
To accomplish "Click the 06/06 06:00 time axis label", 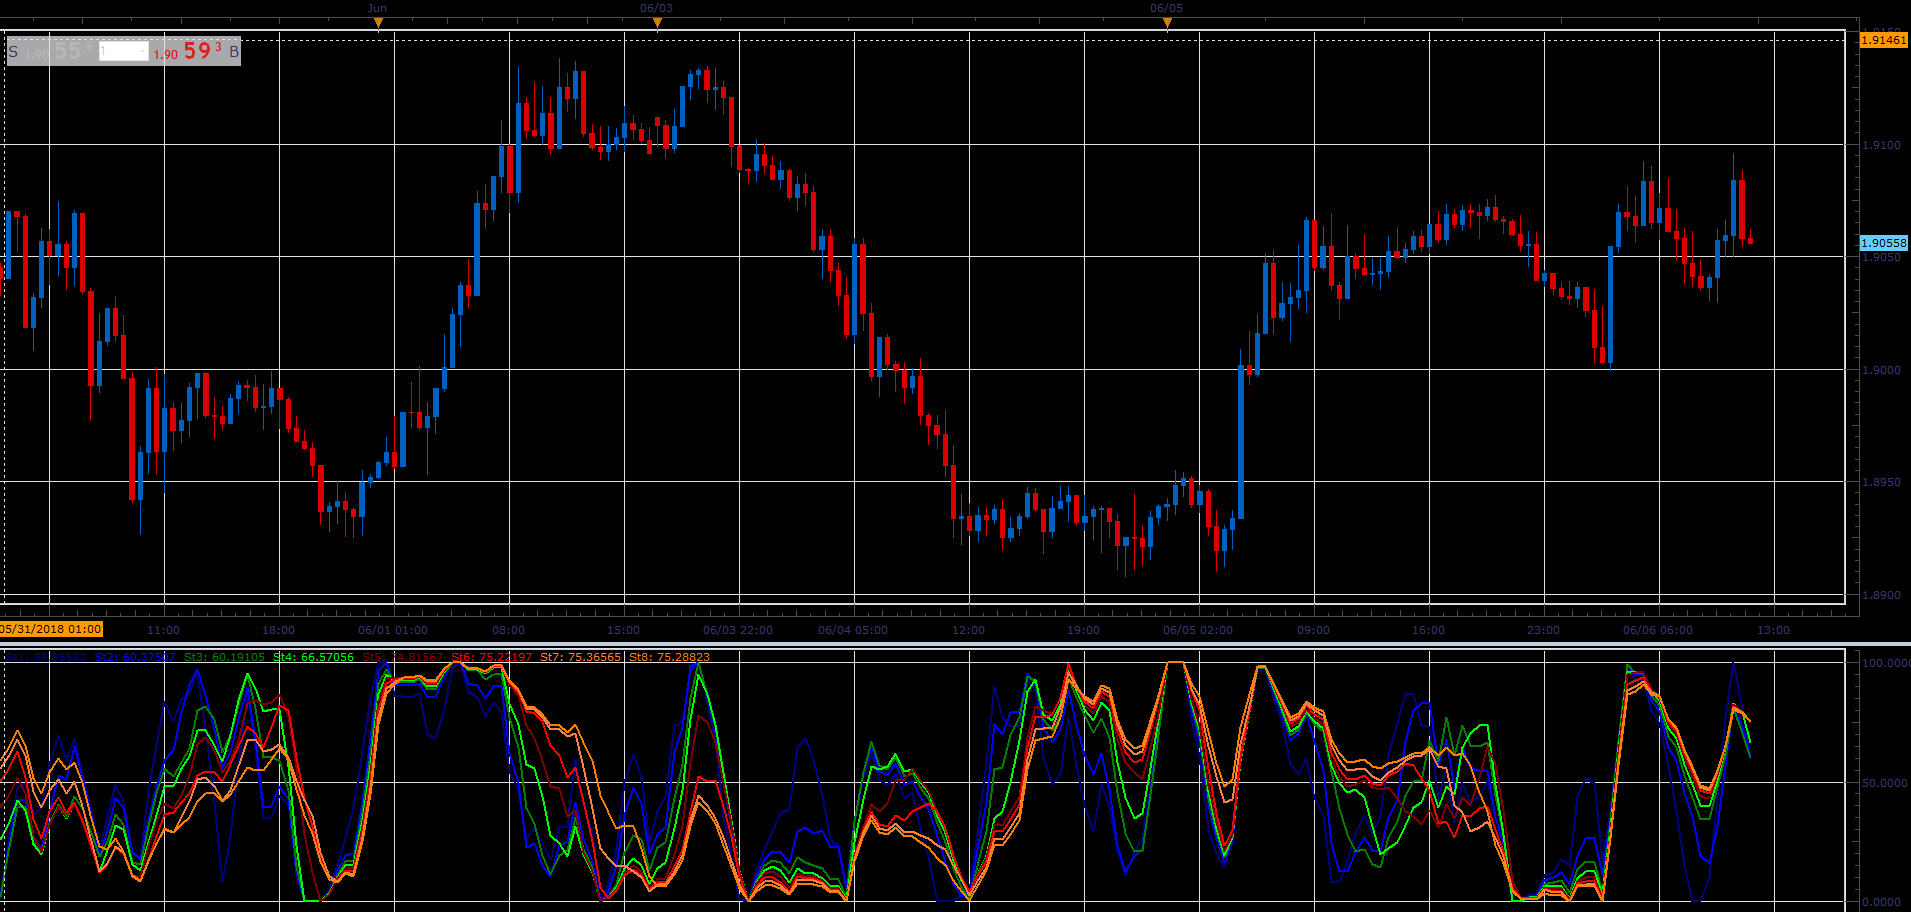I will [1658, 630].
